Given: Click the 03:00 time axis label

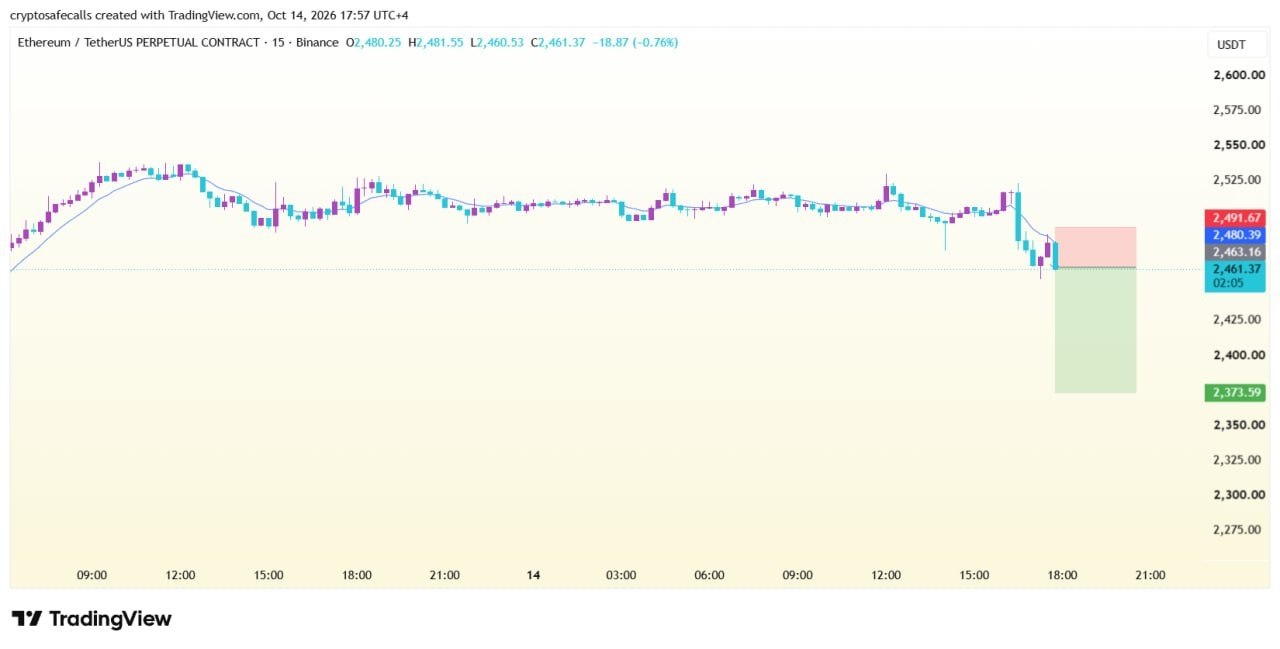Looking at the screenshot, I should [621, 575].
